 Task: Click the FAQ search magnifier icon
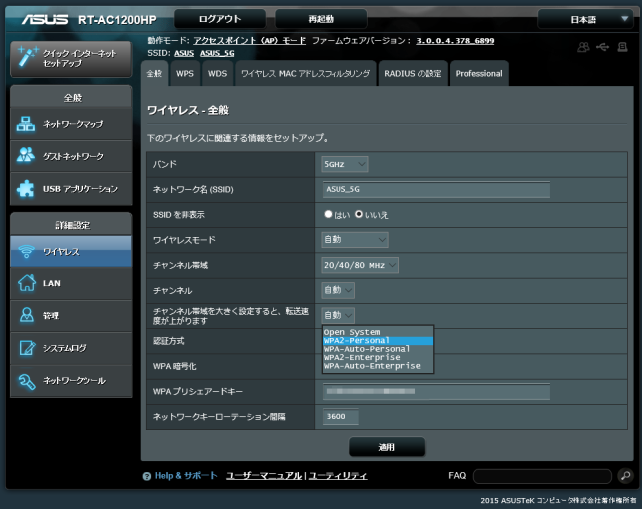click(625, 476)
